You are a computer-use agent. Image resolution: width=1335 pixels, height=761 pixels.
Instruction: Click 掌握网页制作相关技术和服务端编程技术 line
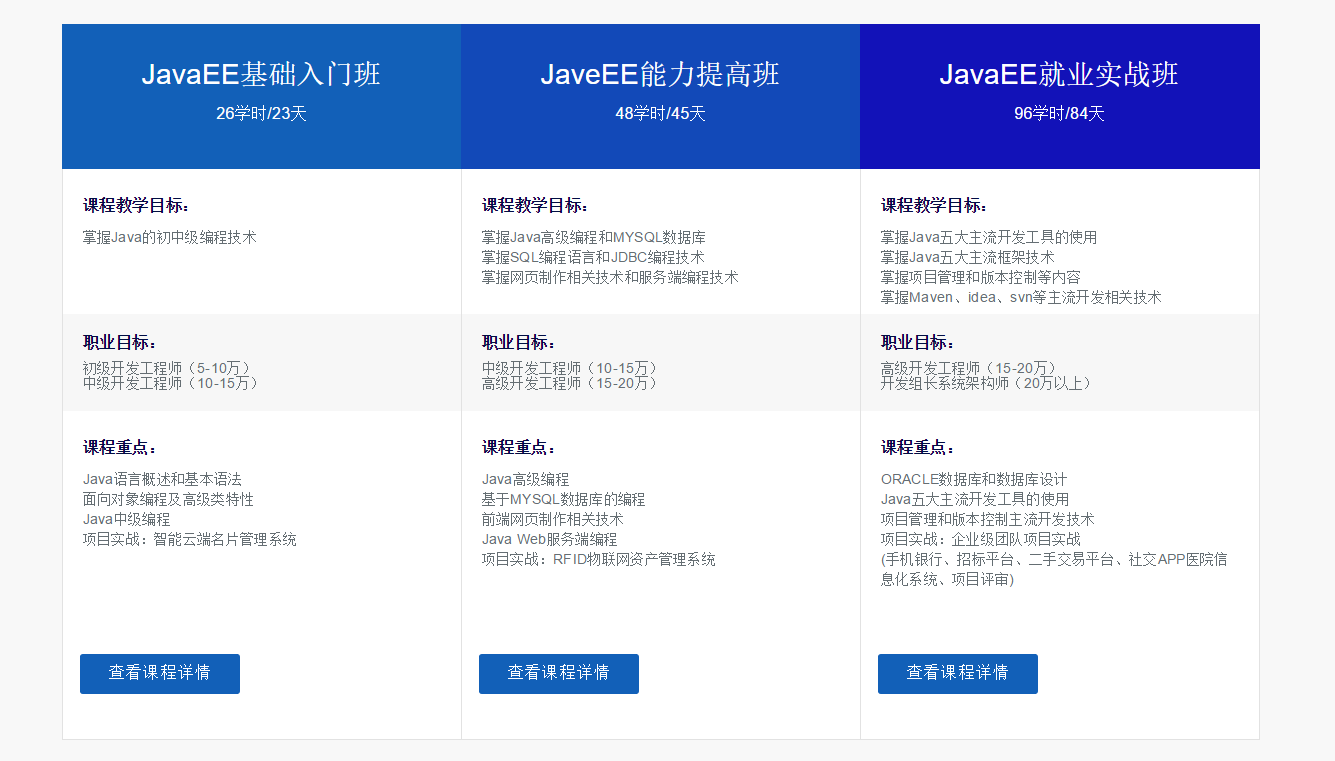coord(610,277)
